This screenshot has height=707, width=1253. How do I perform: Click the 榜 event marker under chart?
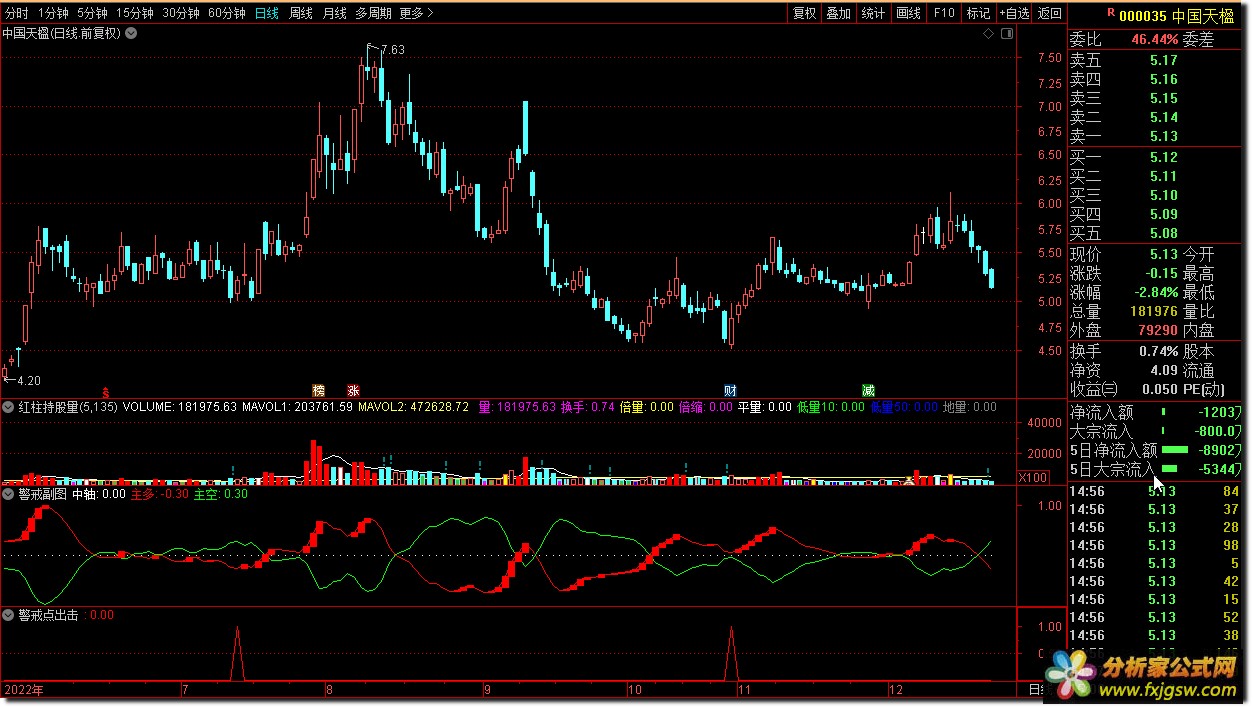point(319,390)
